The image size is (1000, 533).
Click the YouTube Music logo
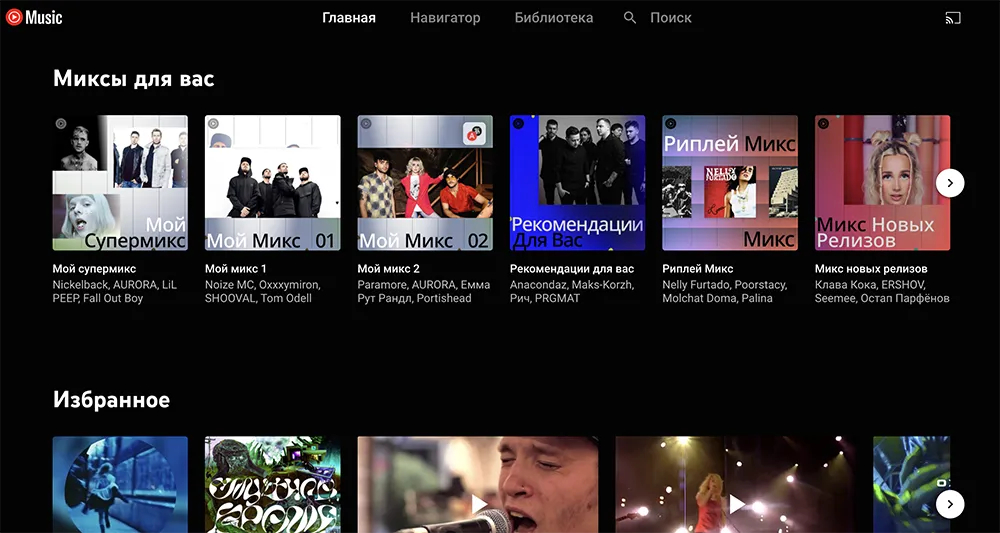pyautogui.click(x=34, y=17)
